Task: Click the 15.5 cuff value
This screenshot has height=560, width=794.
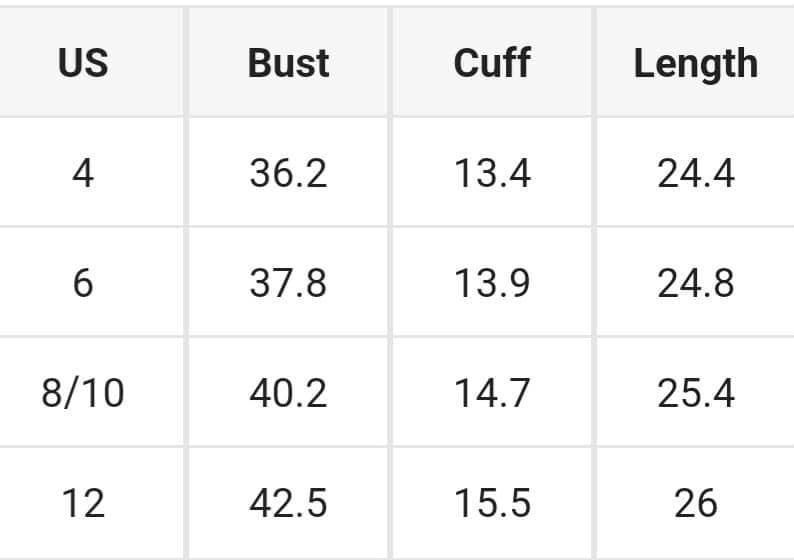Action: [492, 502]
